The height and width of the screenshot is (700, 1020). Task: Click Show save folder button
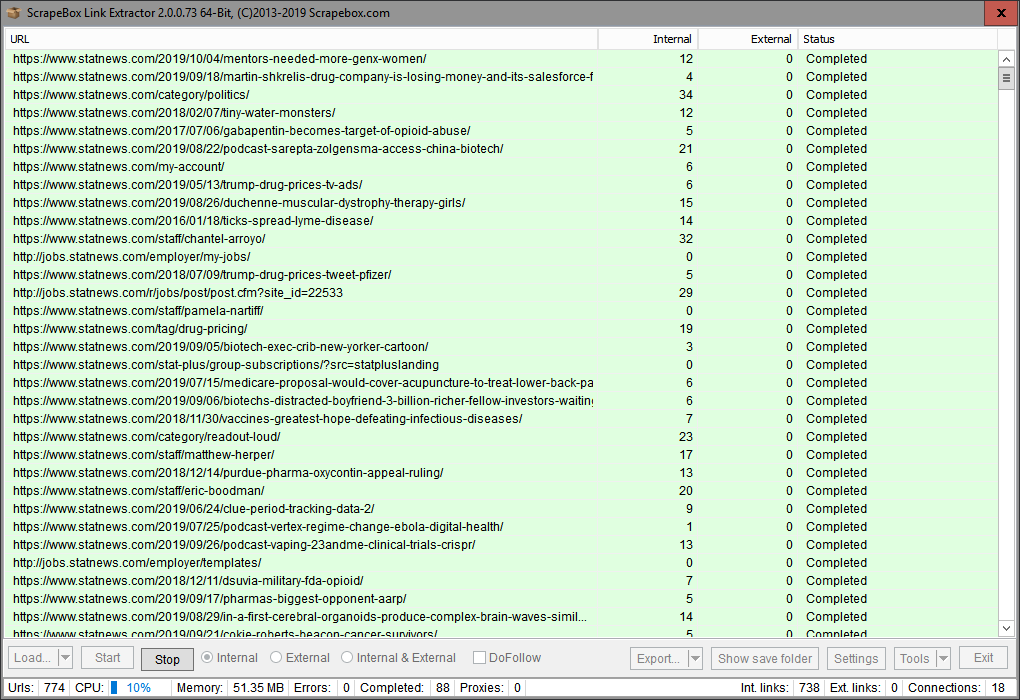[x=765, y=658]
